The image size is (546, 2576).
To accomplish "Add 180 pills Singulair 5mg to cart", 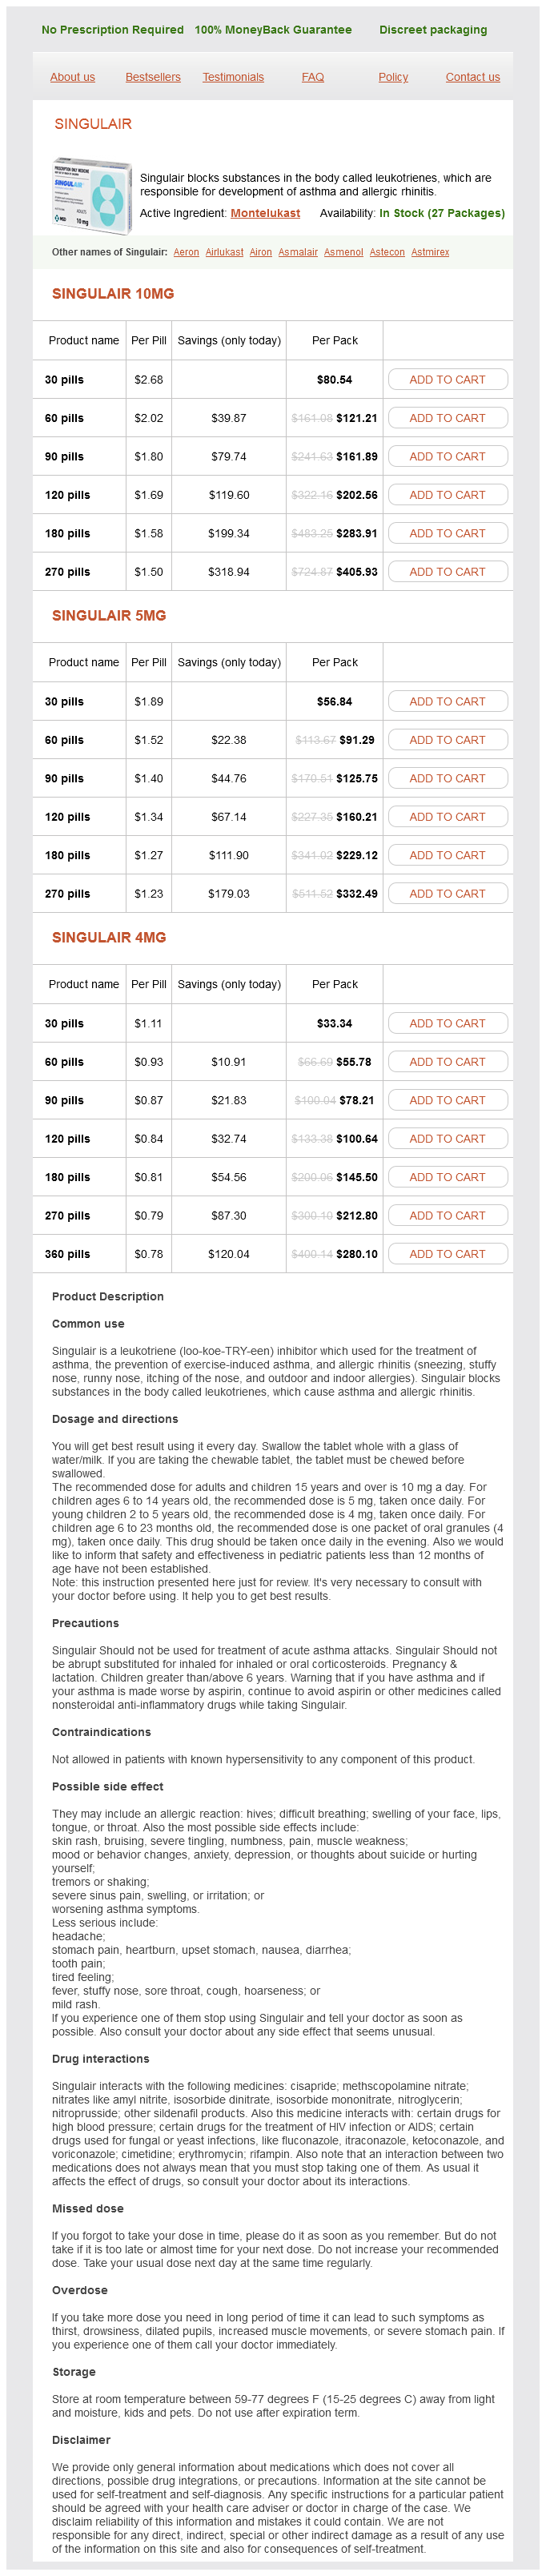I will [x=447, y=855].
